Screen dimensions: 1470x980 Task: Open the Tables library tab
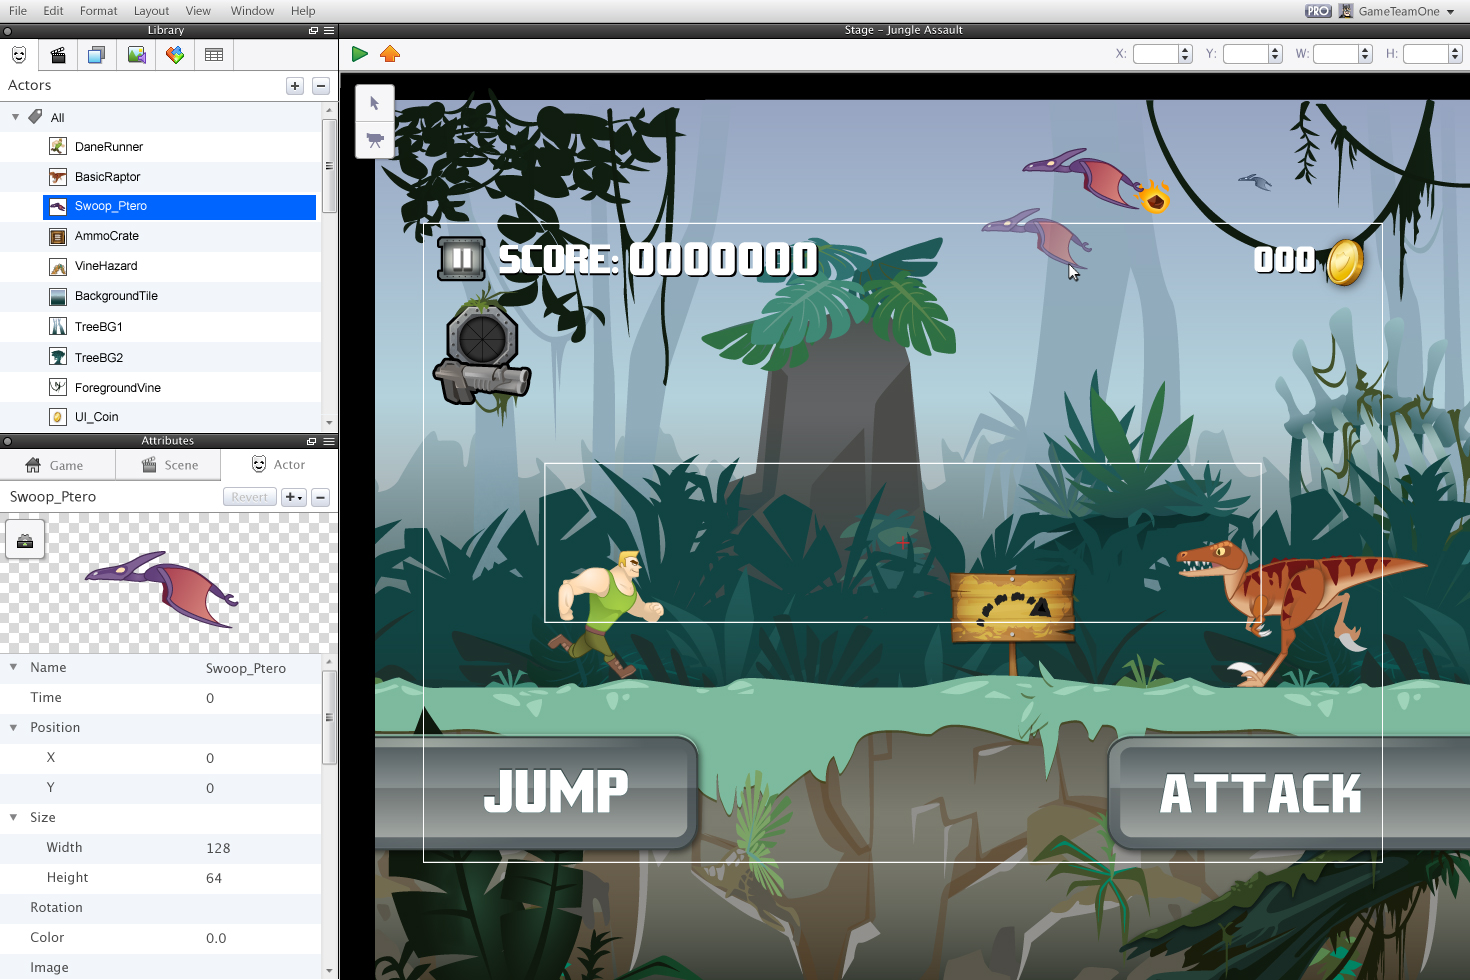pos(214,55)
